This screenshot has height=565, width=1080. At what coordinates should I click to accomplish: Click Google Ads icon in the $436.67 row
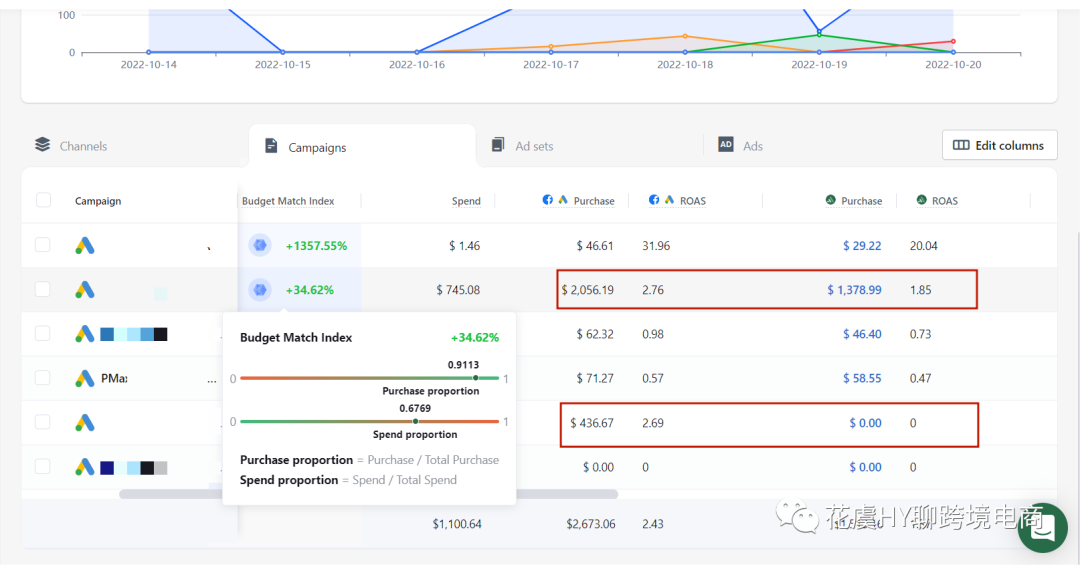click(x=85, y=422)
